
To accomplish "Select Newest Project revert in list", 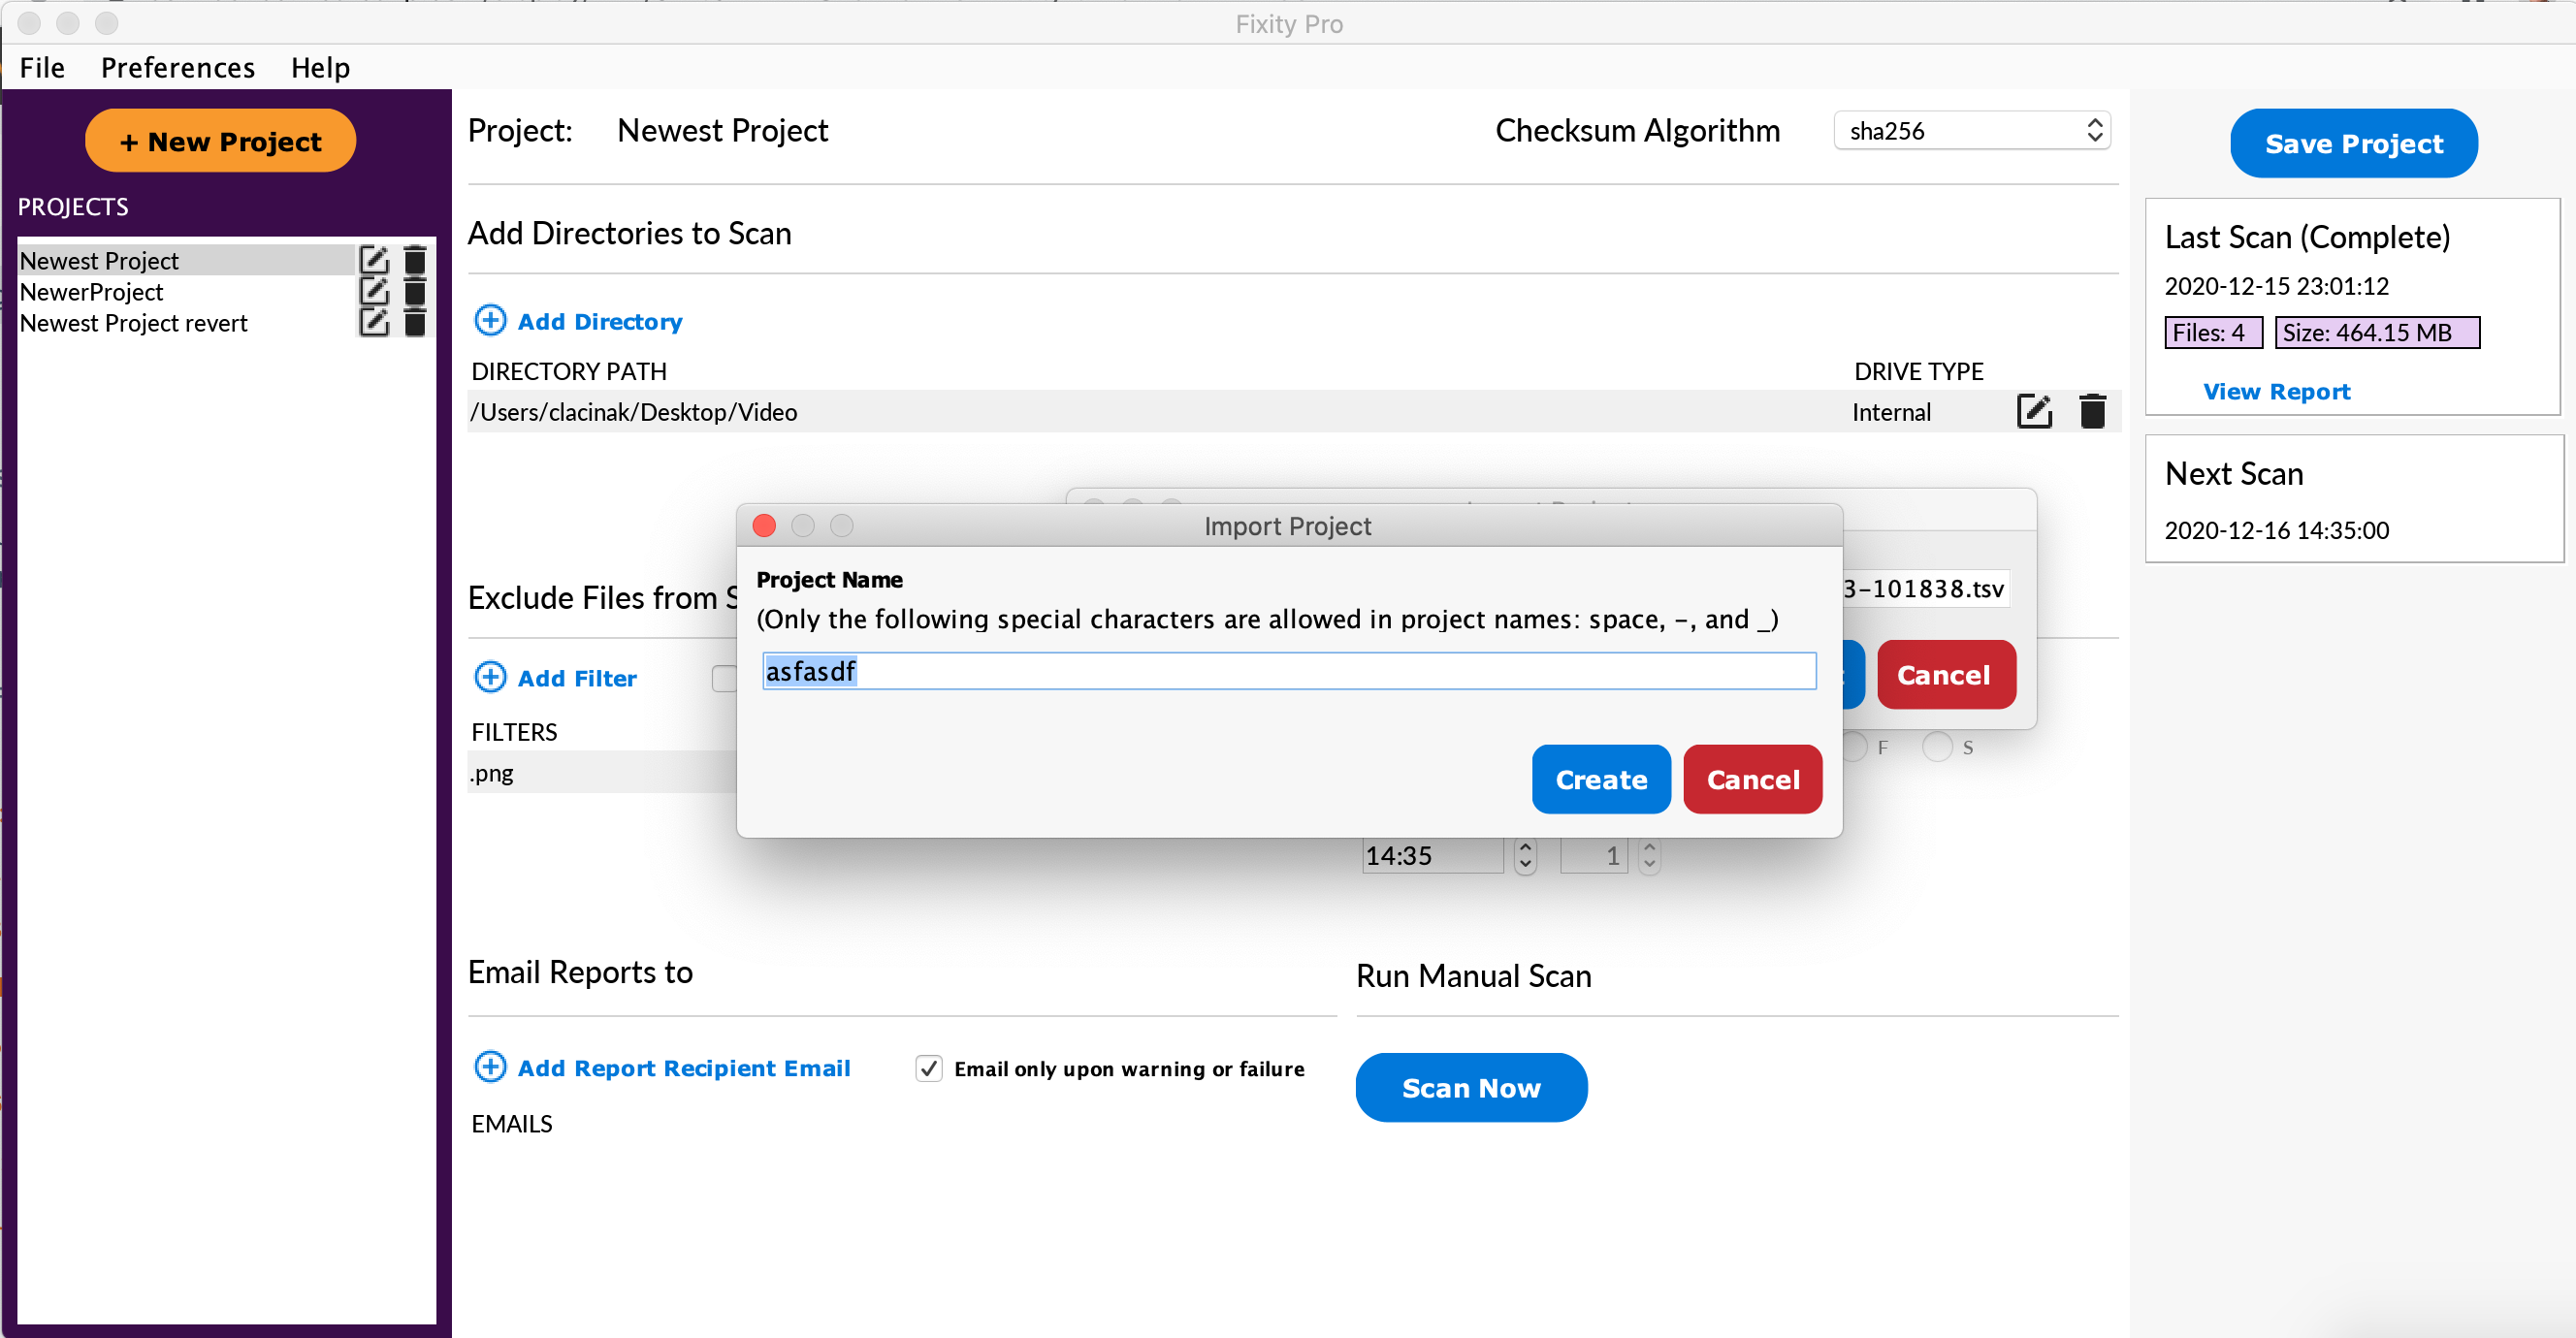I will [x=185, y=323].
